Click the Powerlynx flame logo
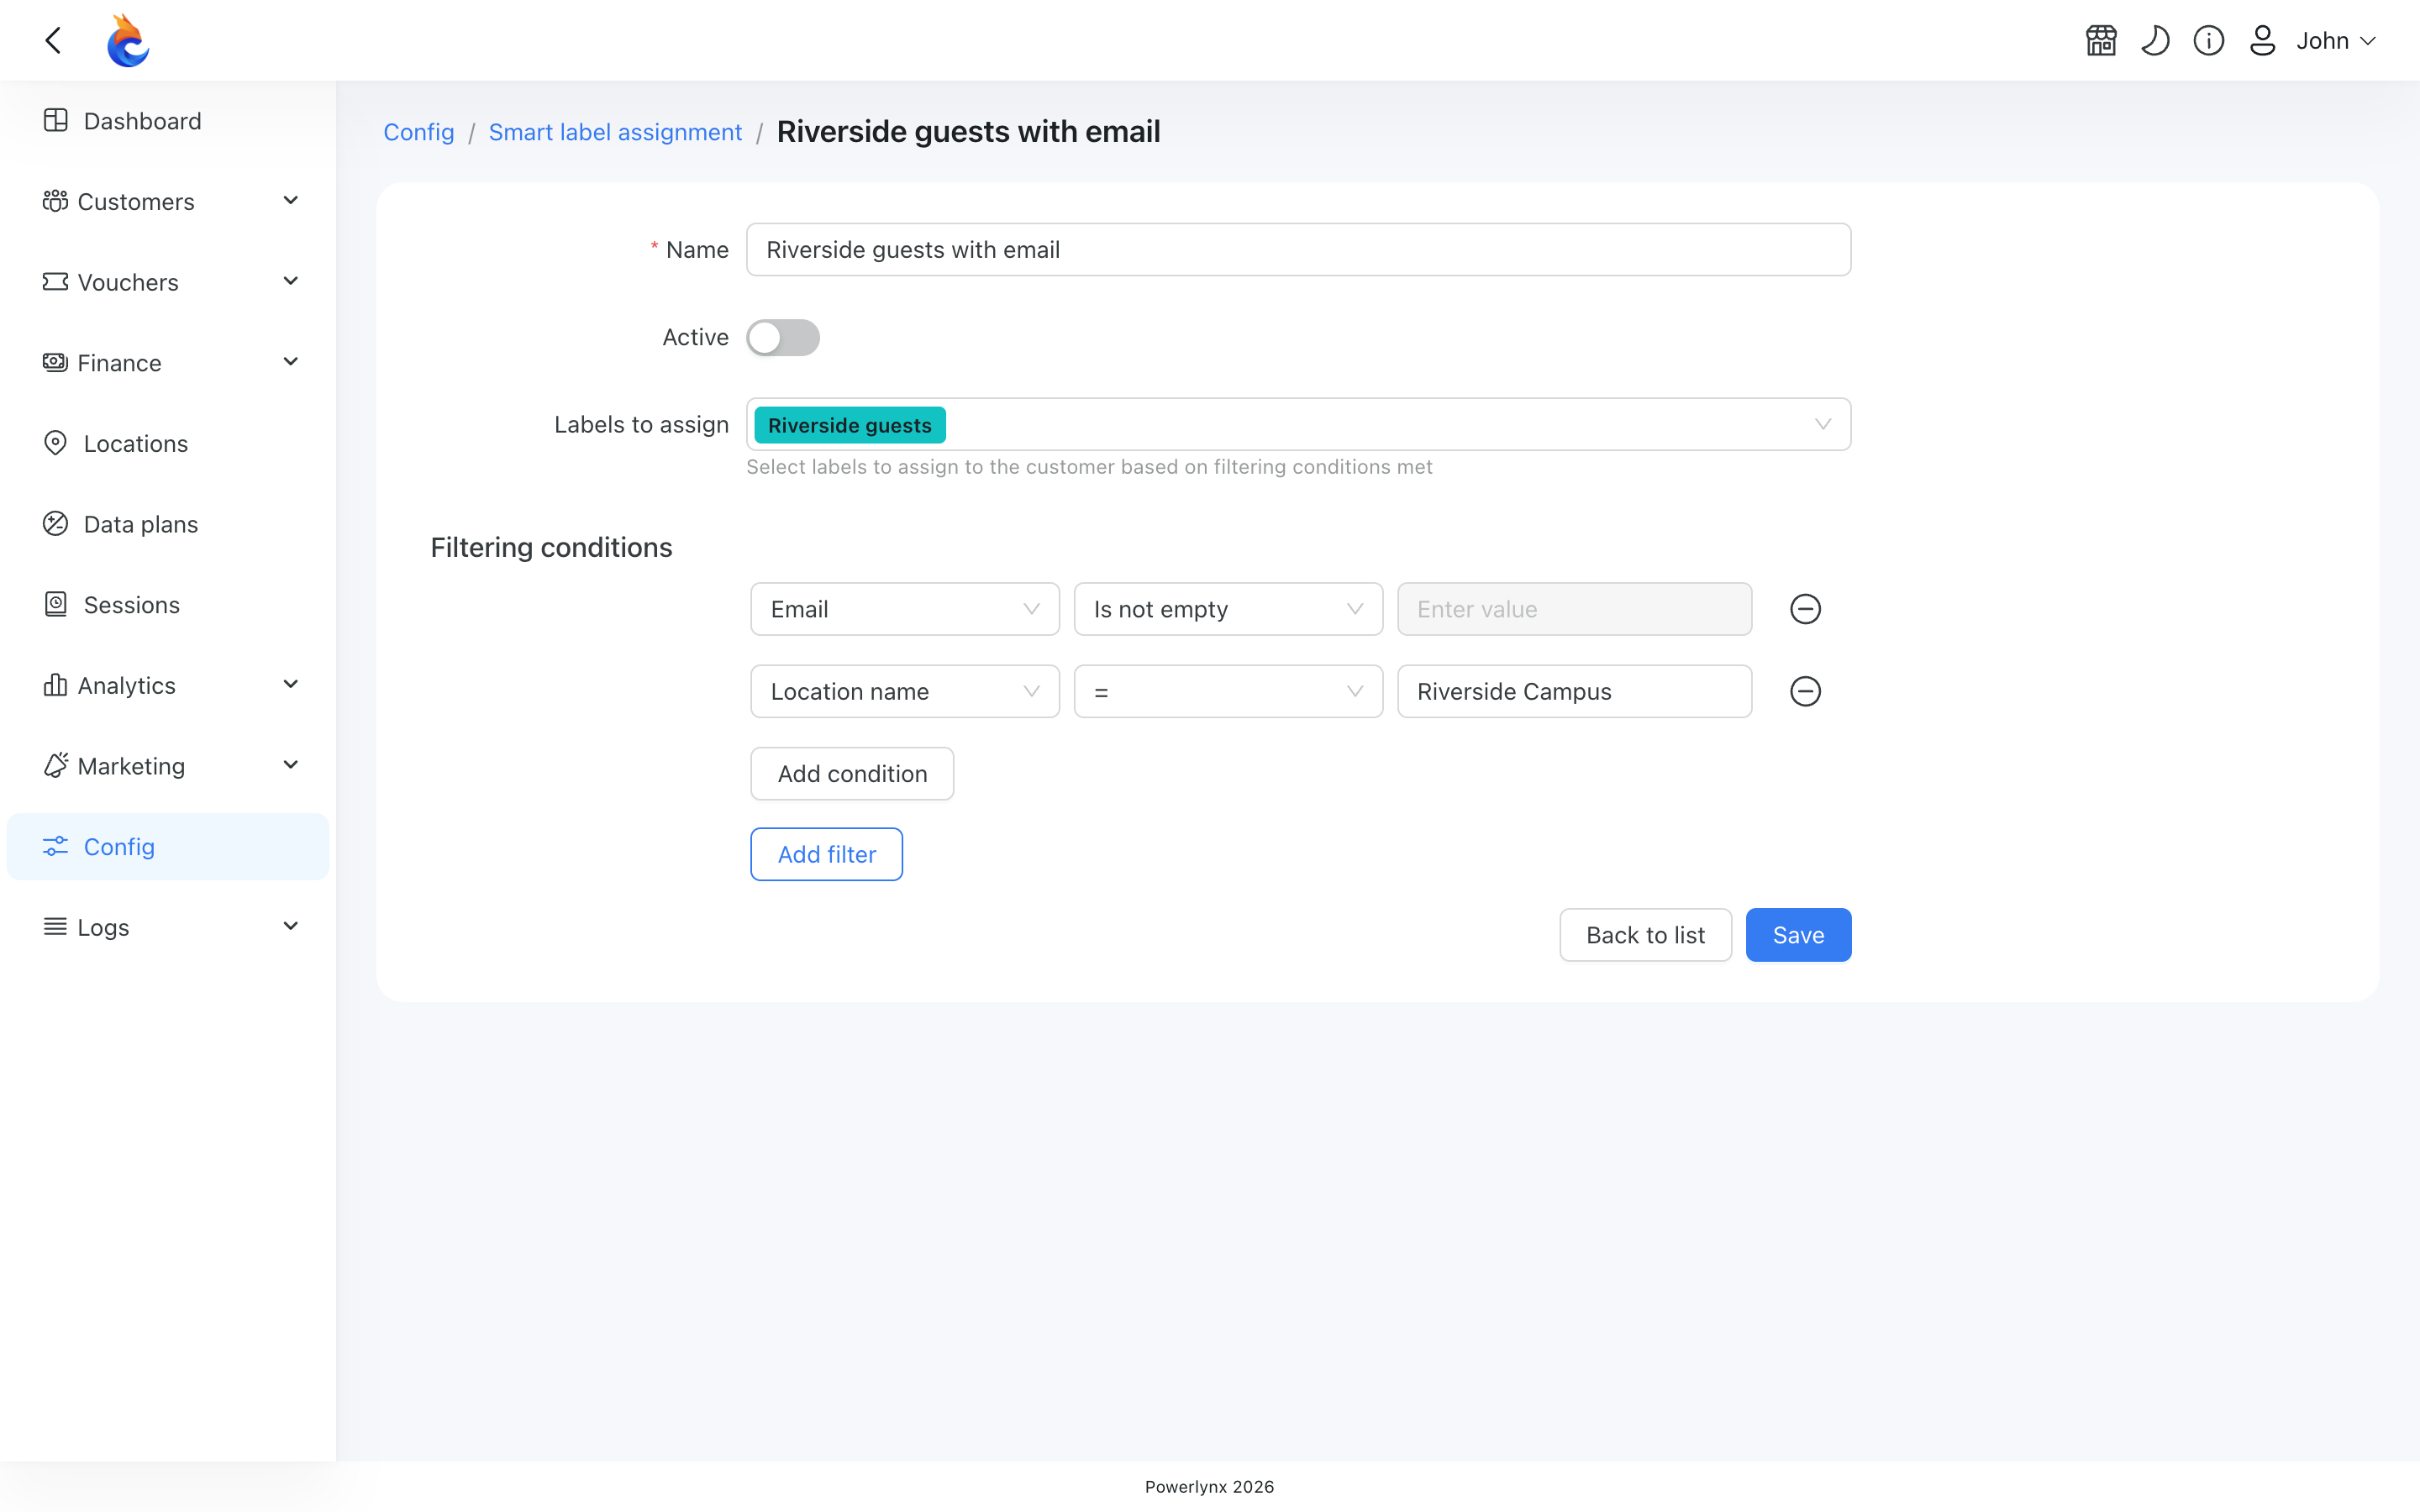2420x1512 pixels. 128,41
